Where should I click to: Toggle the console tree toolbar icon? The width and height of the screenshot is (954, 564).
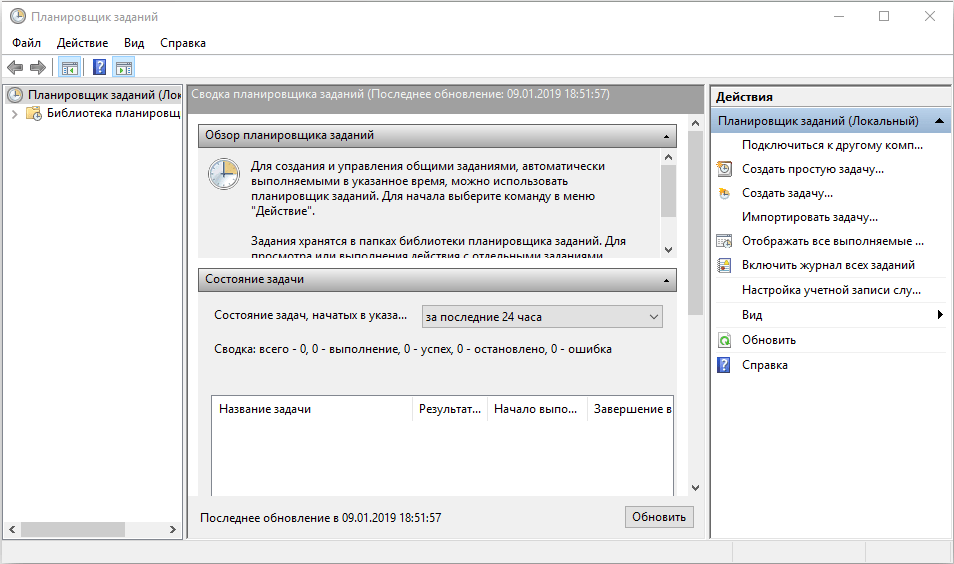(x=69, y=68)
